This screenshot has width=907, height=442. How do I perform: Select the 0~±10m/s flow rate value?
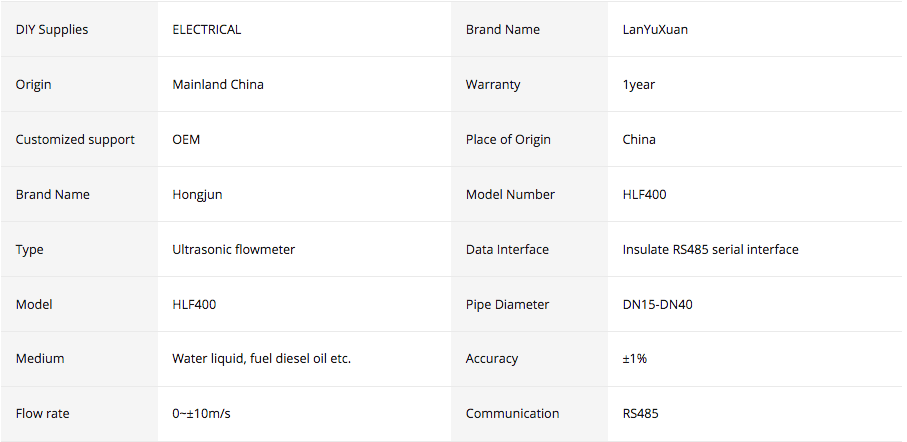pos(206,414)
